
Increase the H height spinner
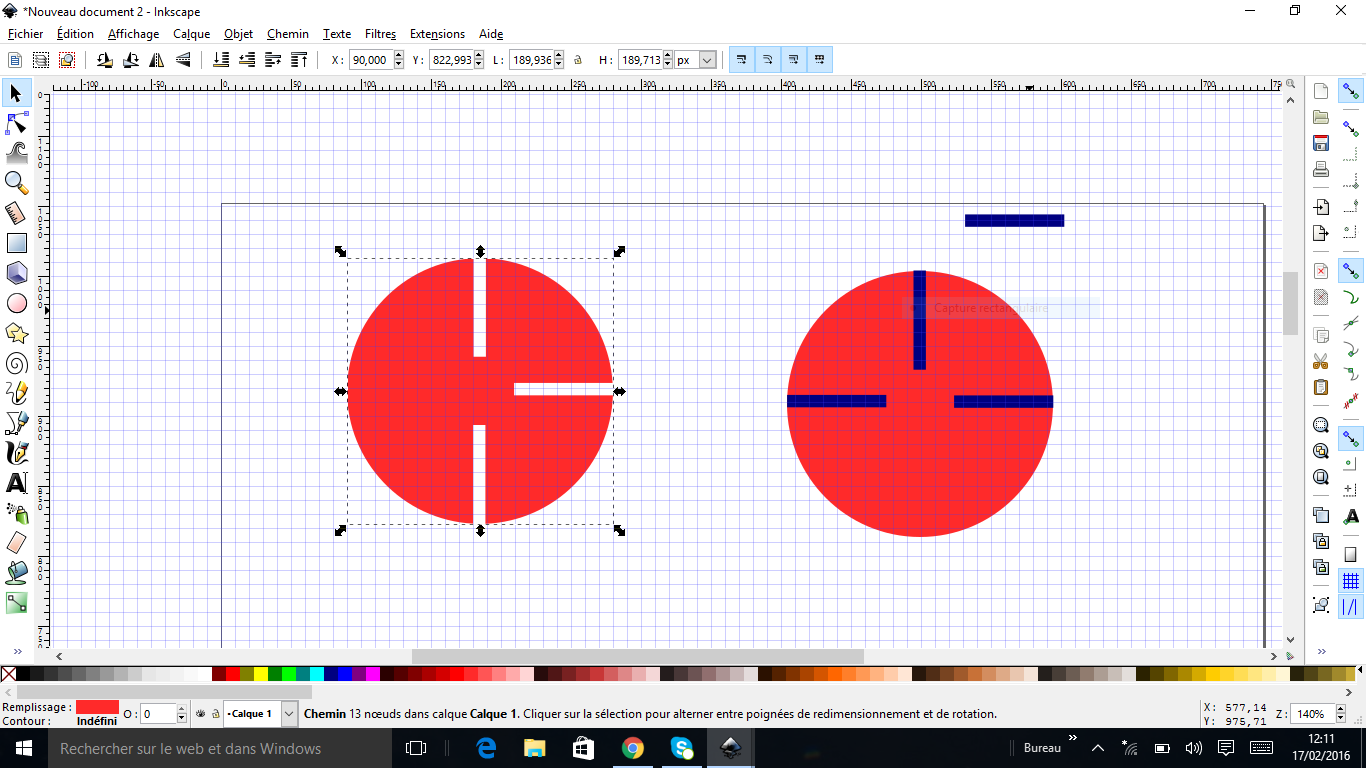point(668,56)
